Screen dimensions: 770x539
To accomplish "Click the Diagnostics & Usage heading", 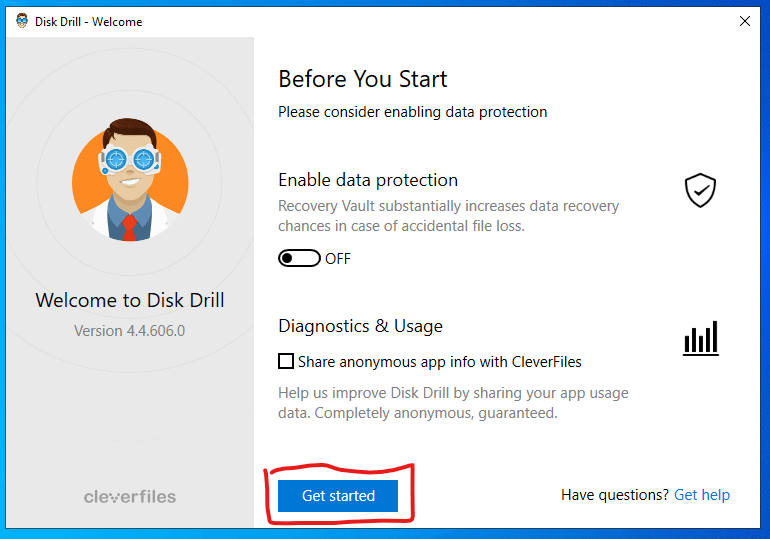I will coord(360,326).
